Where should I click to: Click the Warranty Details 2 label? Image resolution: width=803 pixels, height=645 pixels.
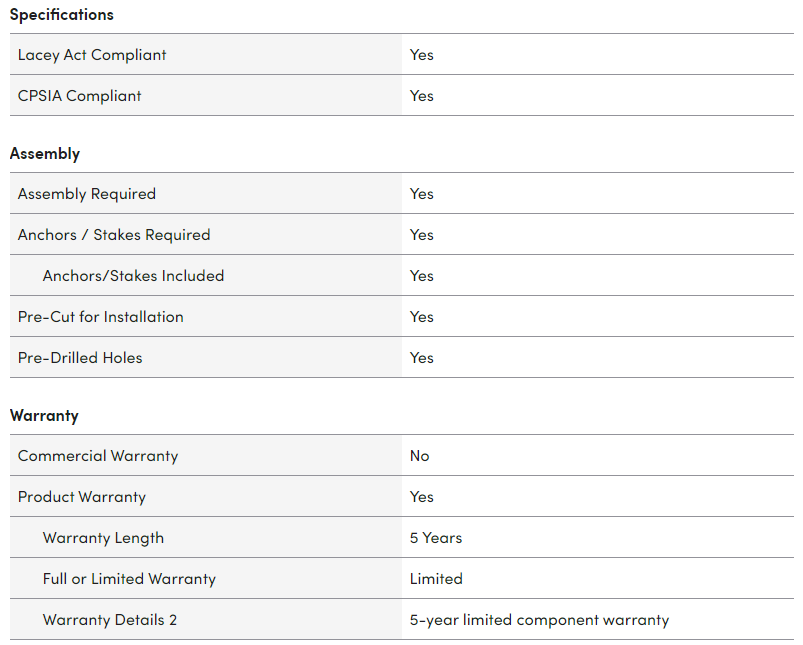coord(110,620)
